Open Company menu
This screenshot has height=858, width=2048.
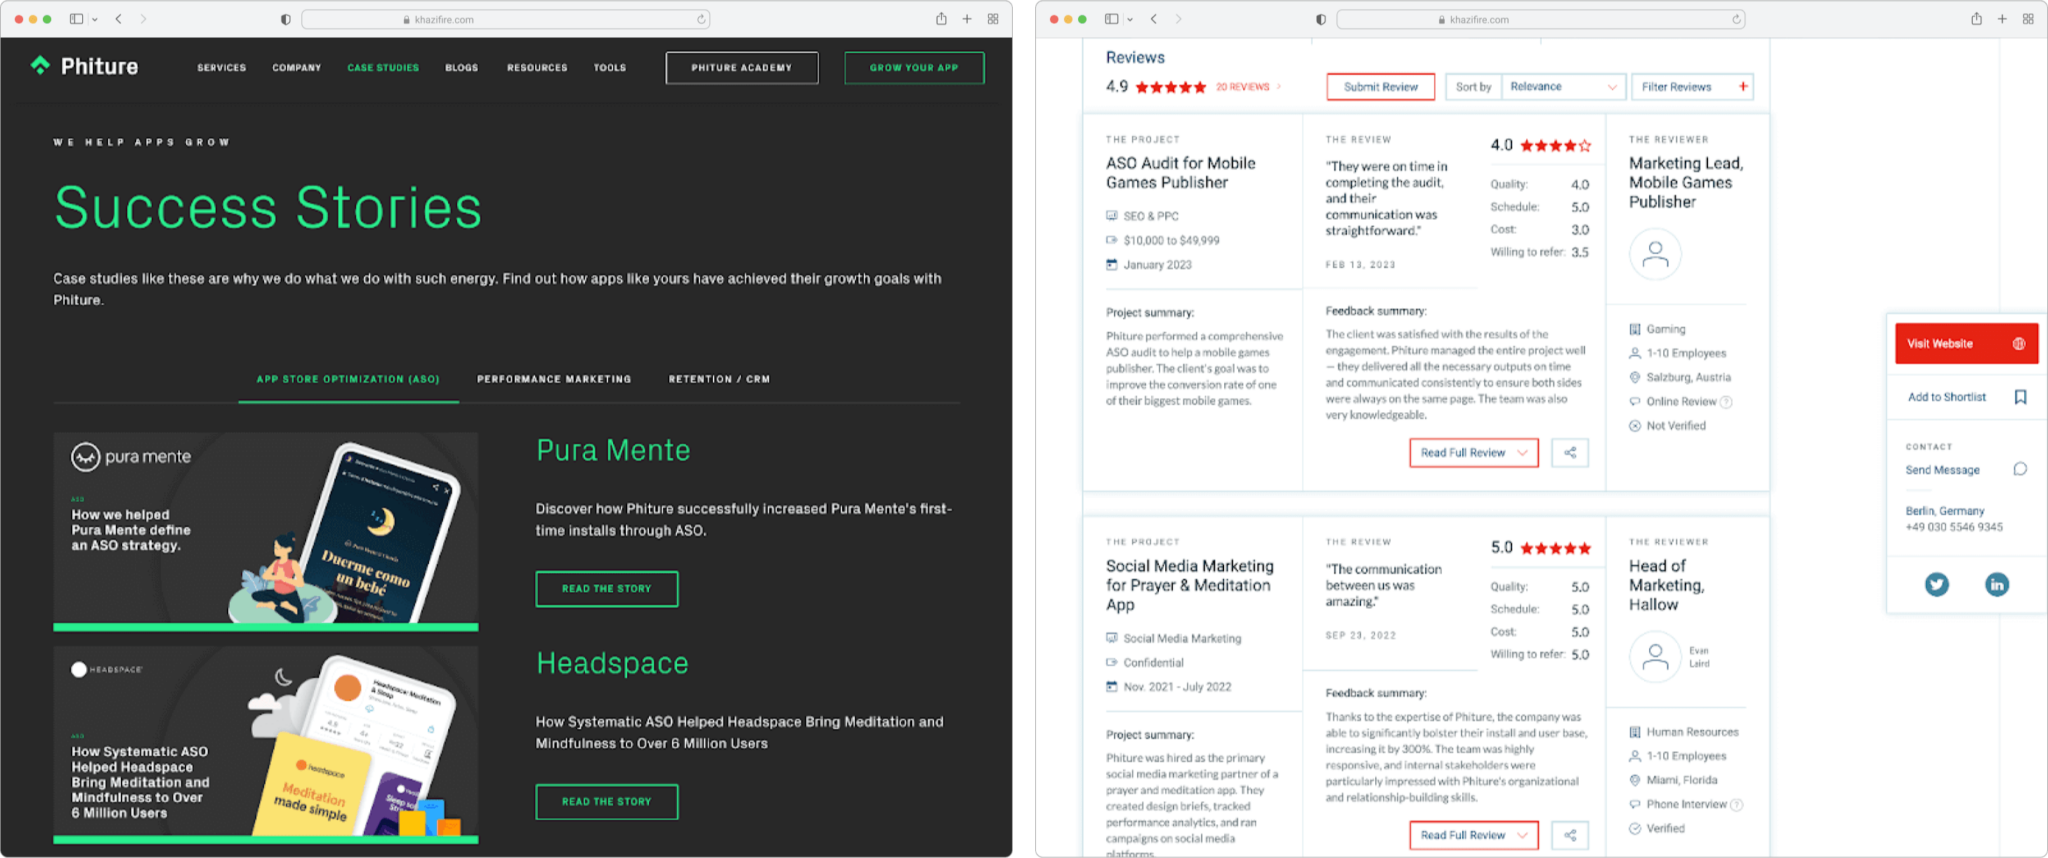coord(297,68)
